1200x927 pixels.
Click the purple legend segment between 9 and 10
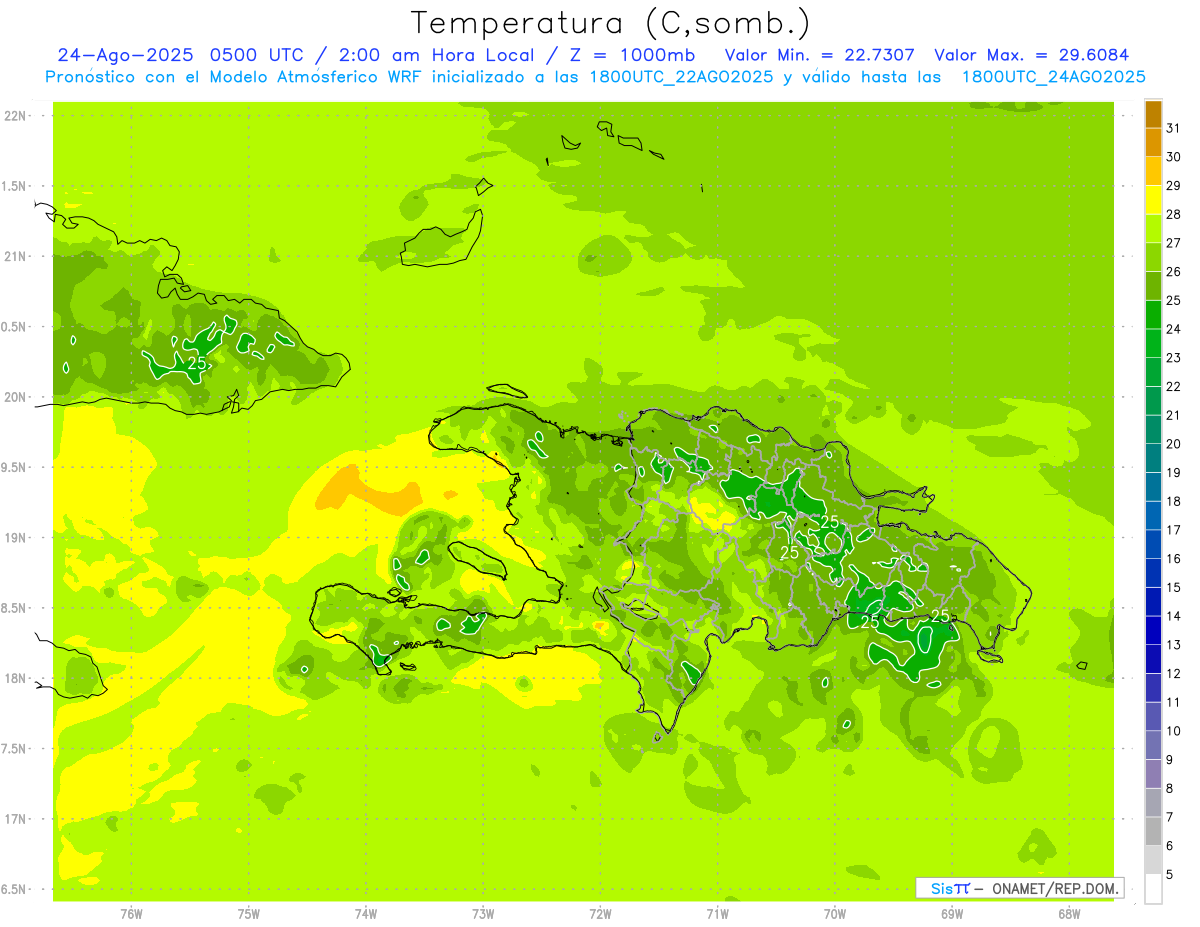pos(1153,746)
